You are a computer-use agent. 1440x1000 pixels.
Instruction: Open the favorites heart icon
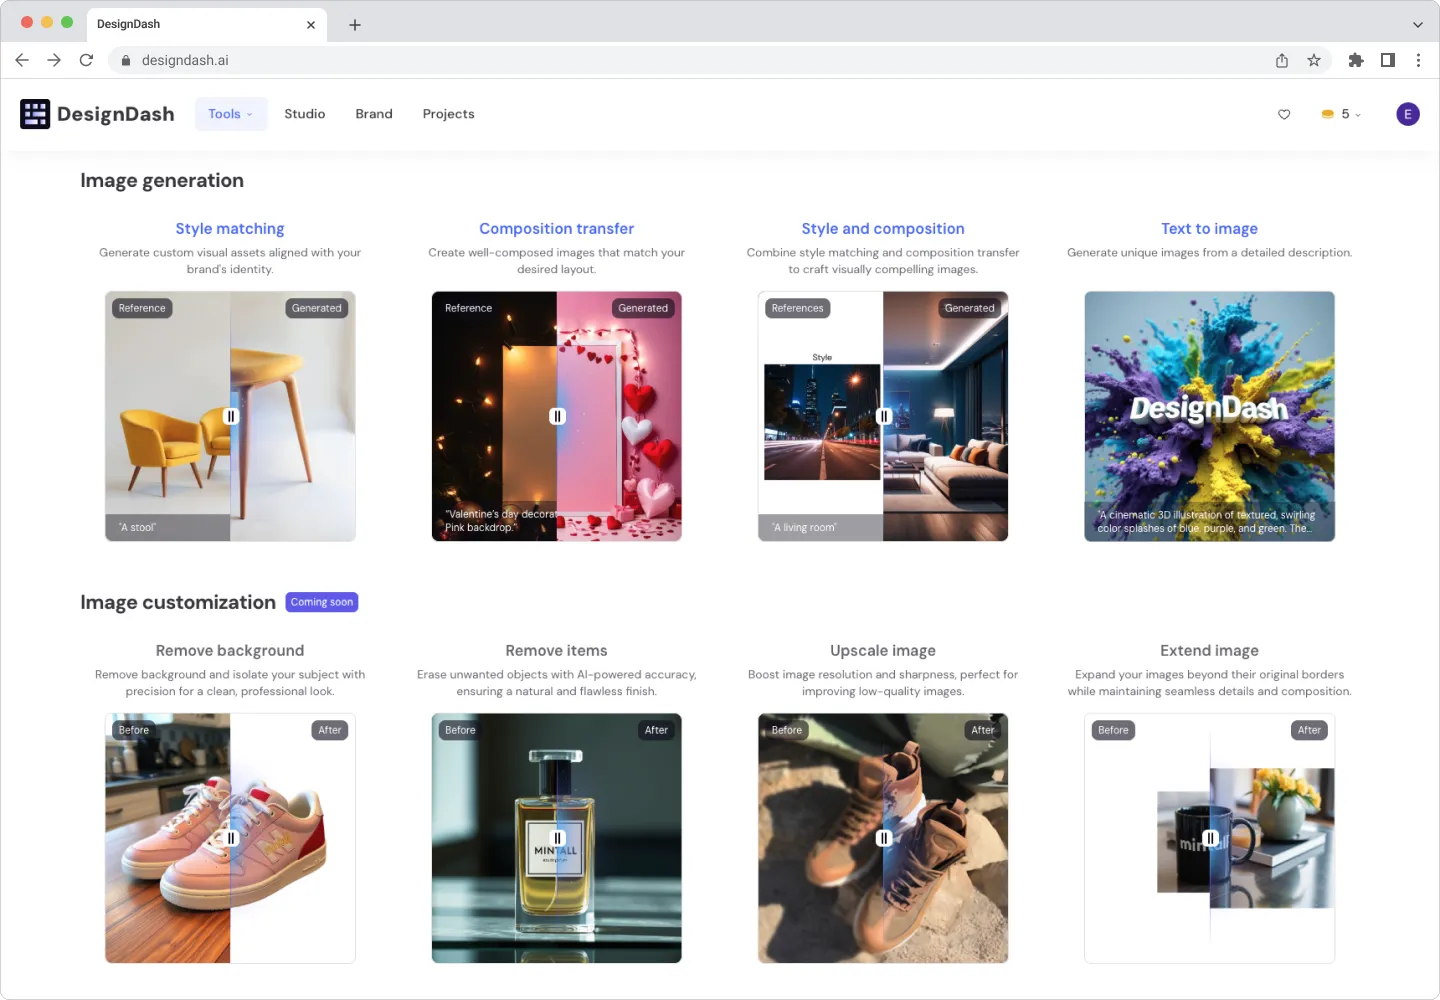pyautogui.click(x=1284, y=114)
